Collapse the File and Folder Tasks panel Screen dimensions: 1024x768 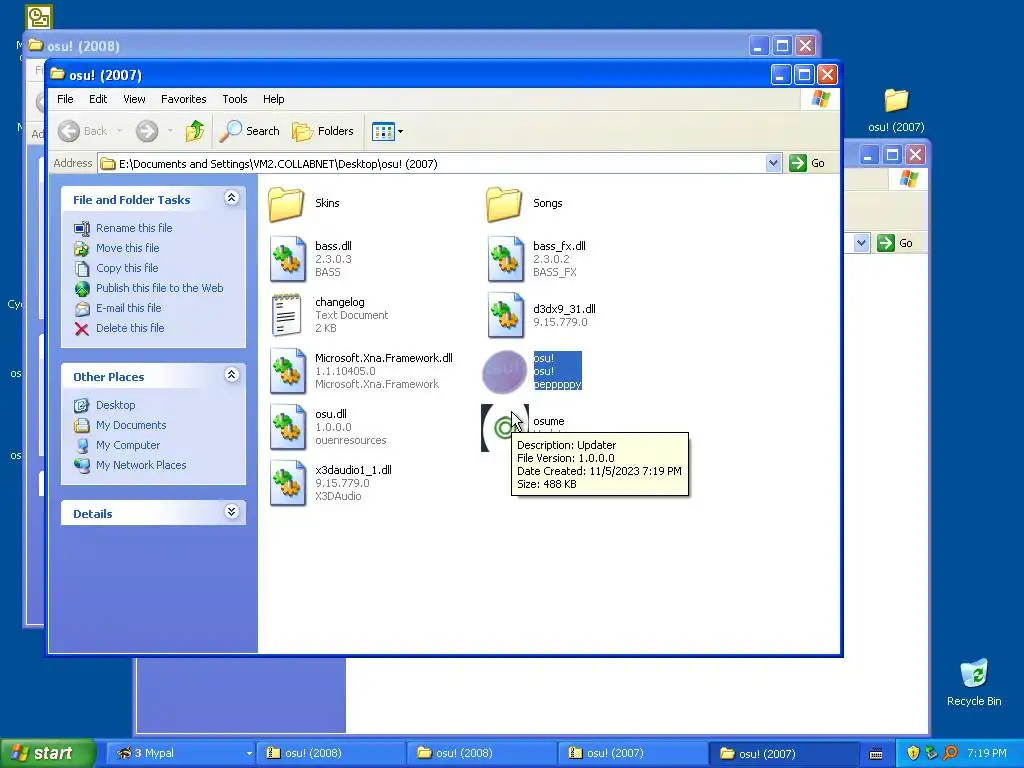pyautogui.click(x=231, y=198)
